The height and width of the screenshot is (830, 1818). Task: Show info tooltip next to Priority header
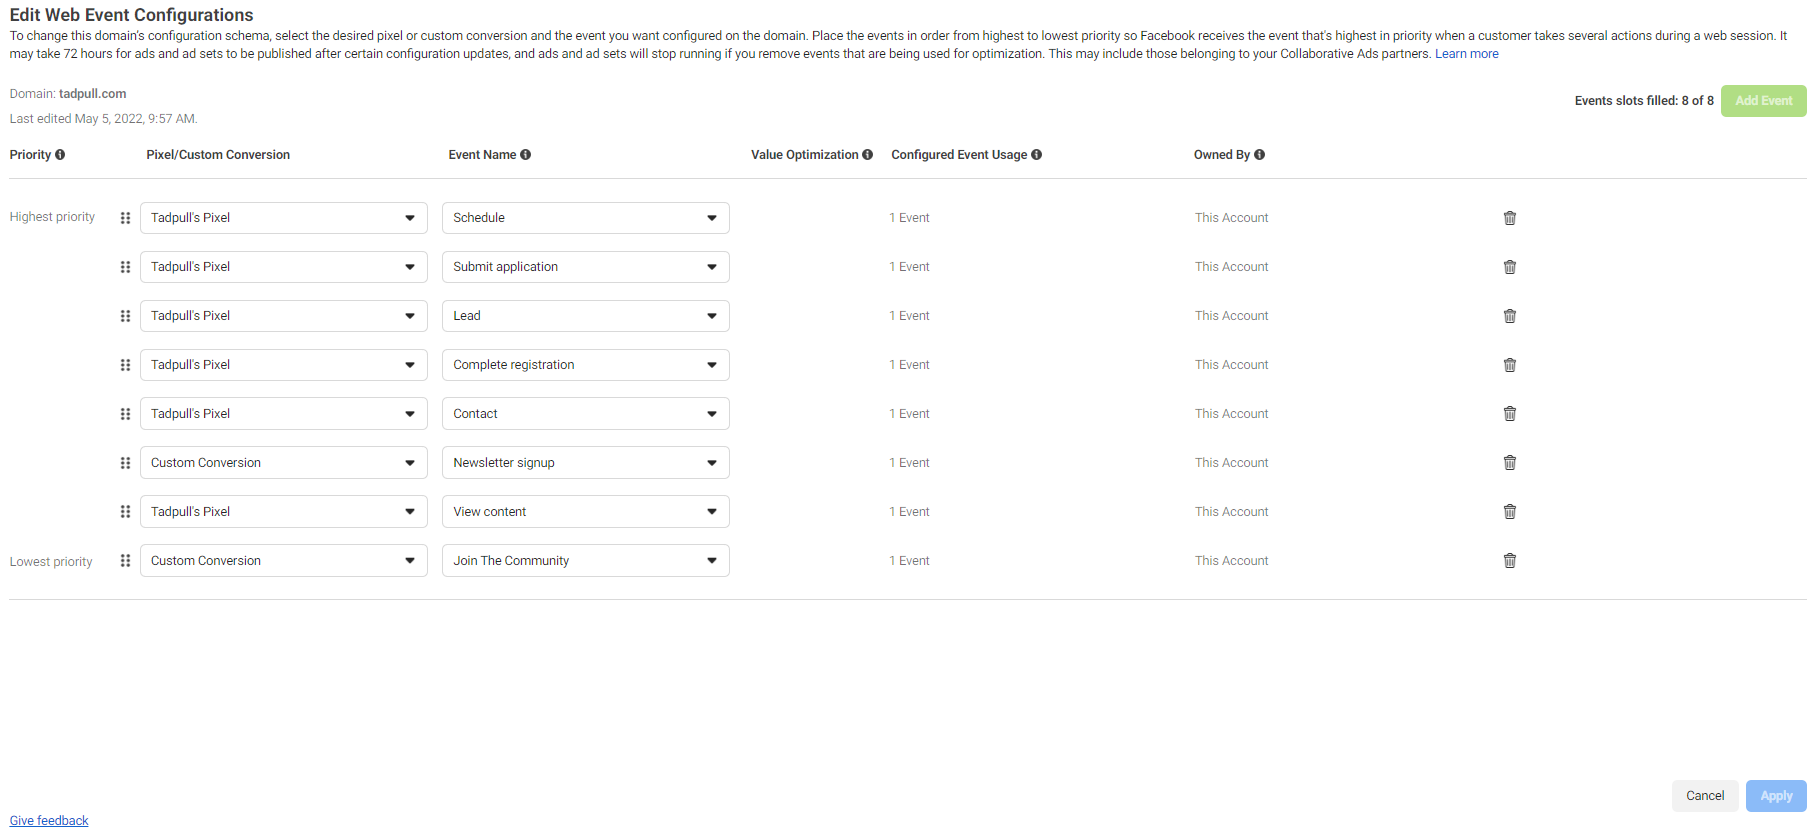60,155
